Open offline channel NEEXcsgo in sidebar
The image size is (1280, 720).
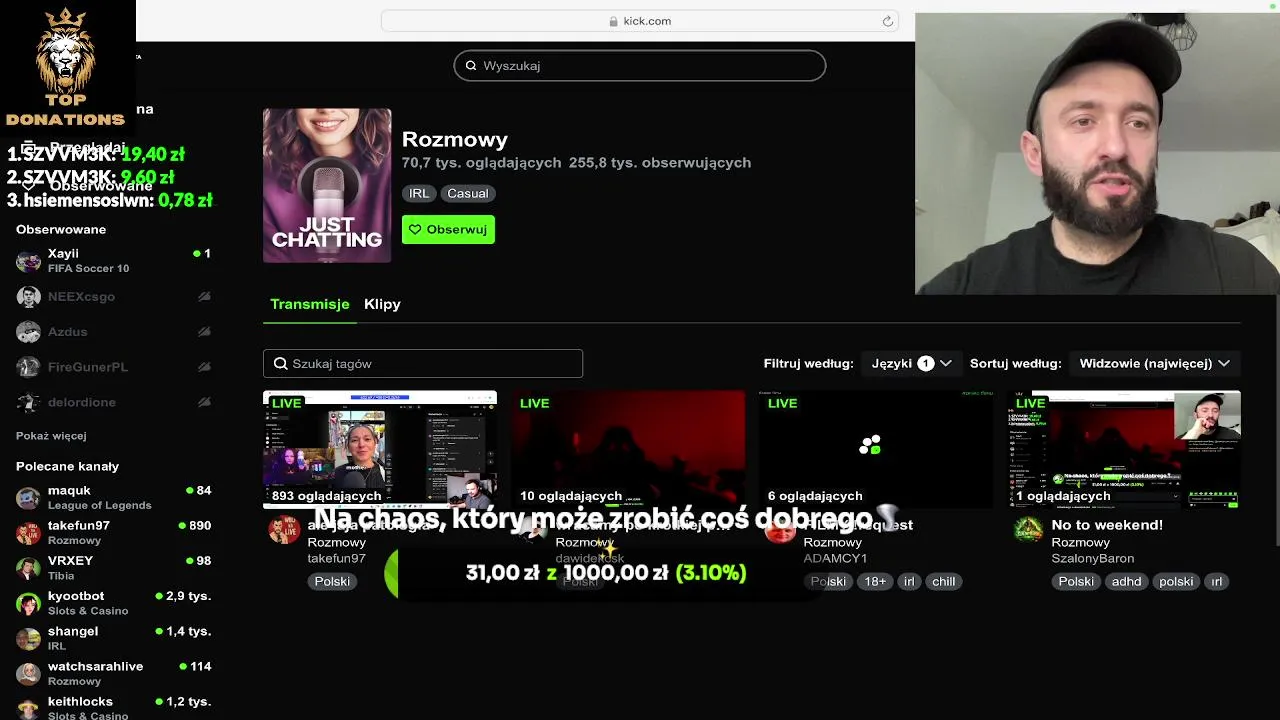click(x=114, y=297)
